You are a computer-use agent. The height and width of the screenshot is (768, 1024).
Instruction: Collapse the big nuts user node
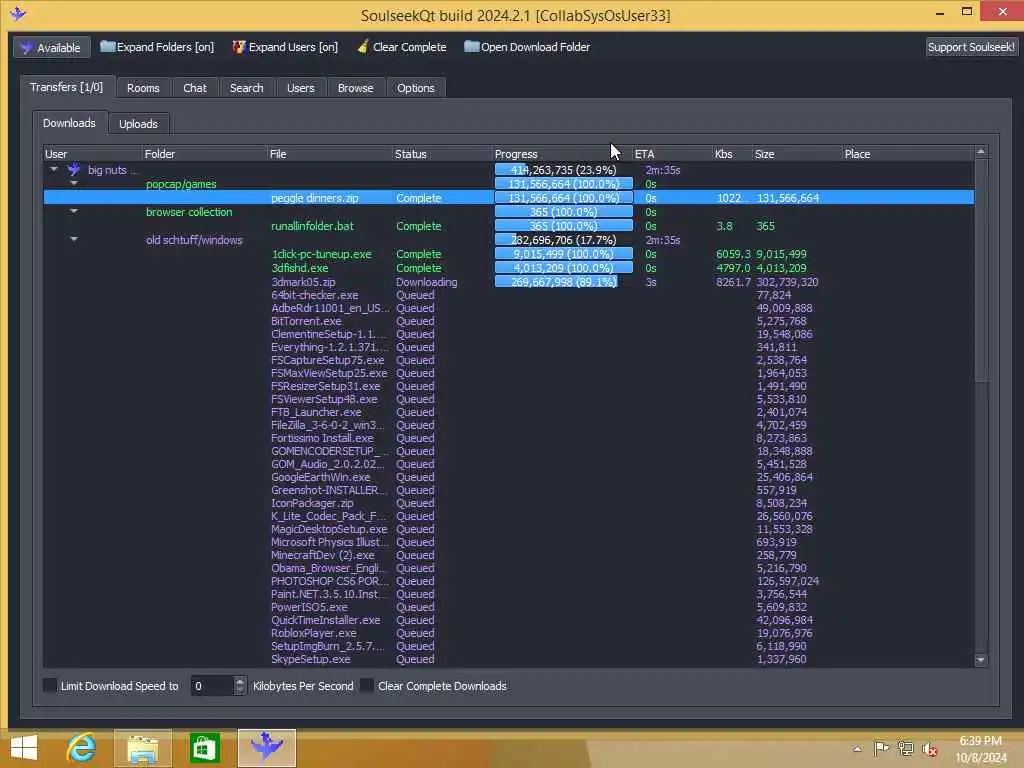pos(54,169)
